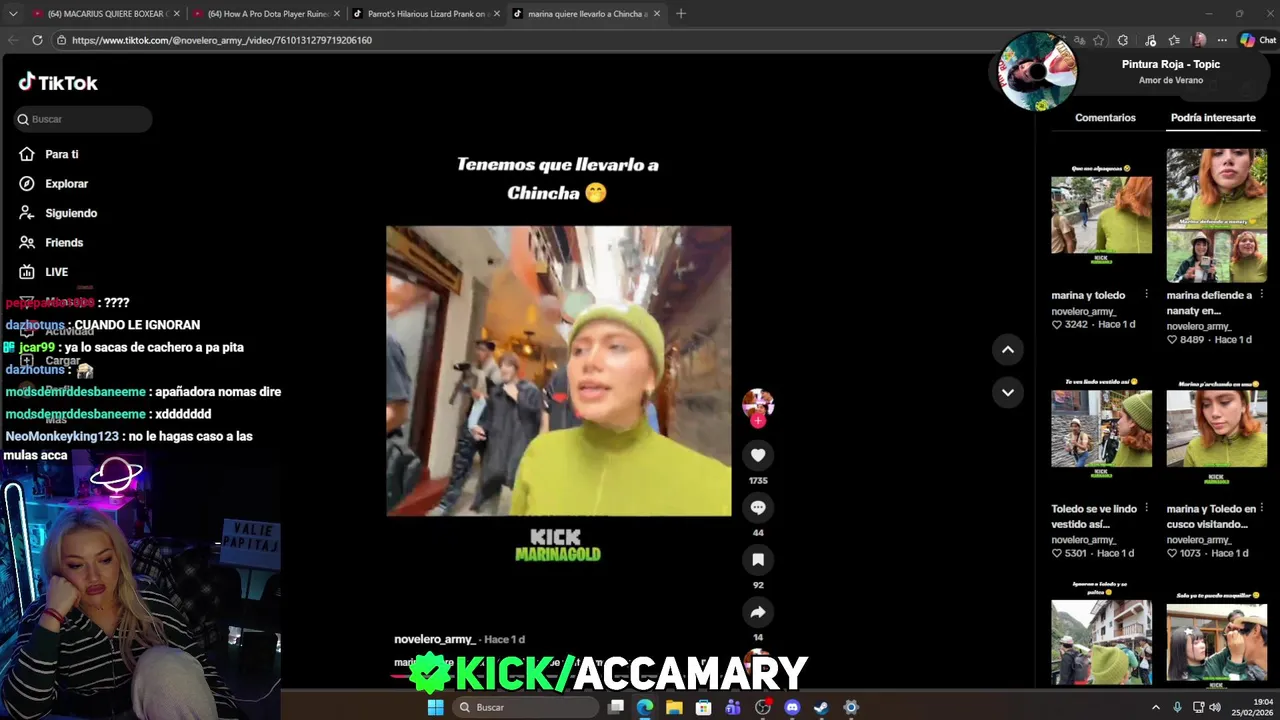Share the video with arrow icon

click(758, 612)
